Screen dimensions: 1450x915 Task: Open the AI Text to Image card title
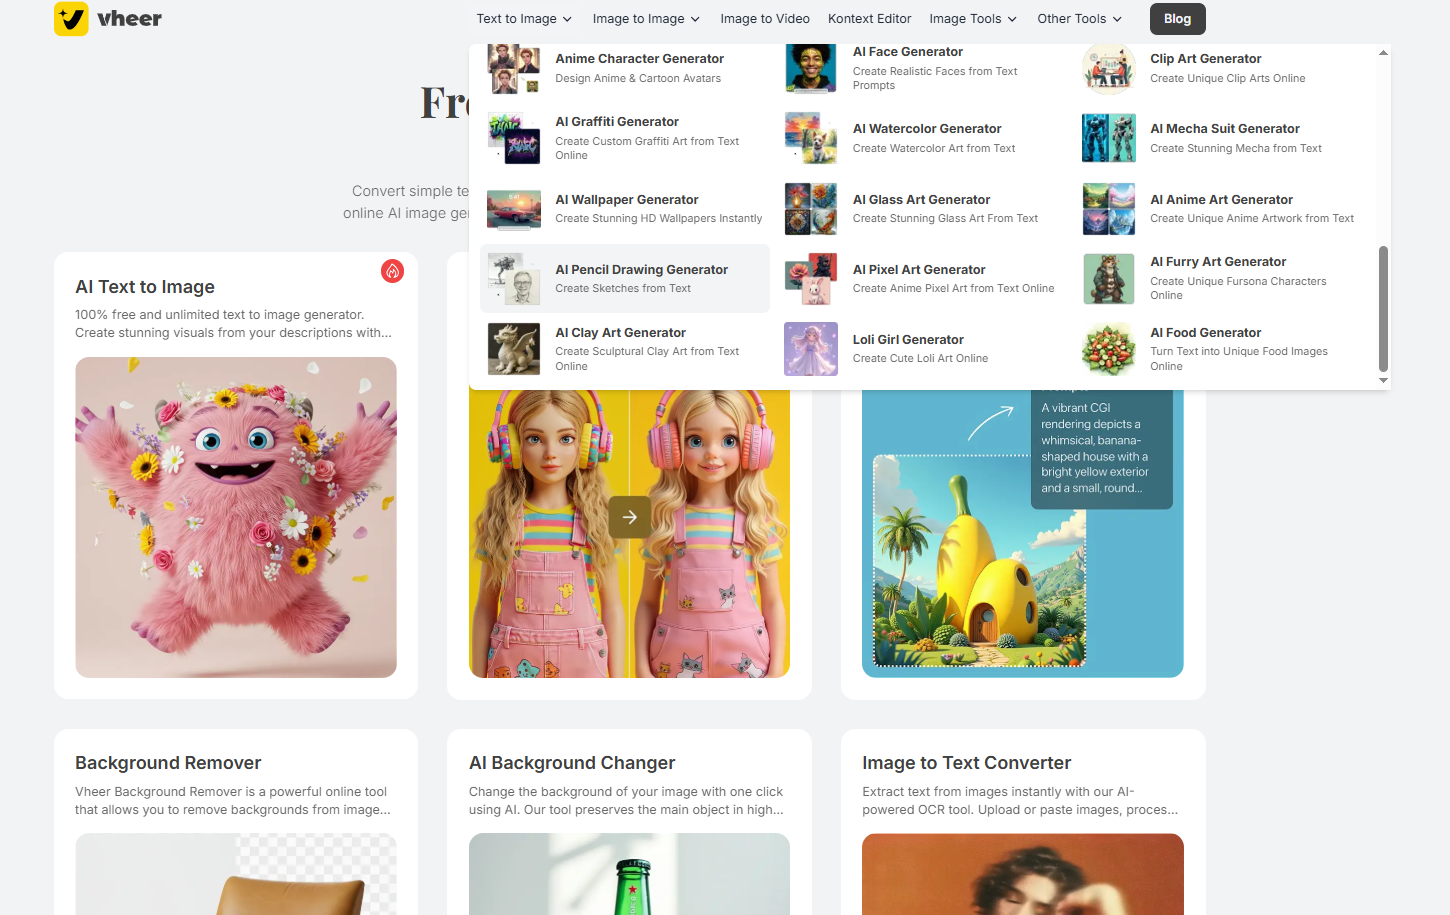(145, 287)
